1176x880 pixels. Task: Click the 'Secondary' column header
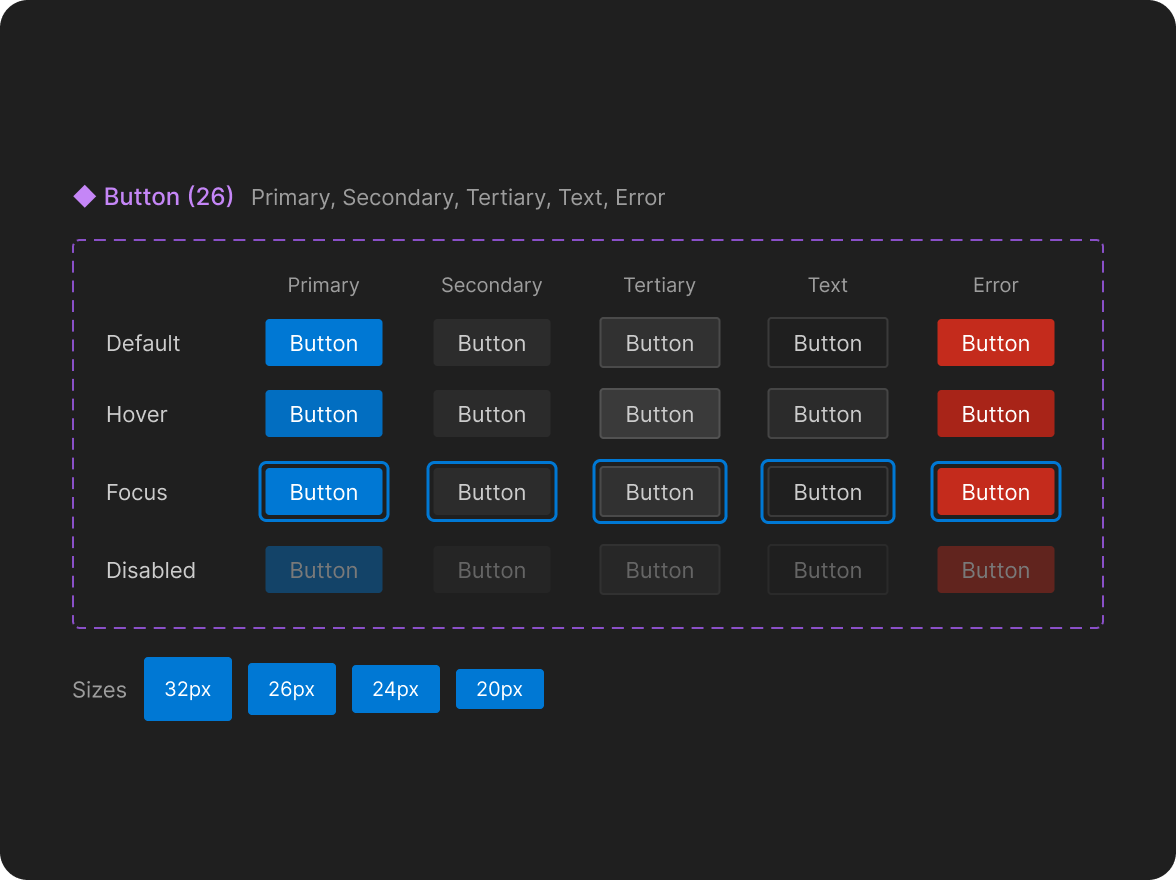tap(492, 285)
